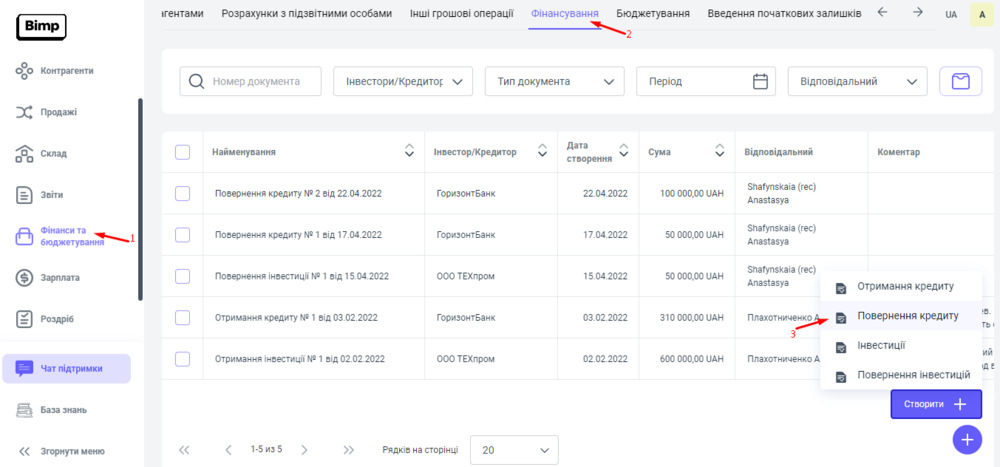Select Повернення кредиту from the create menu

[x=907, y=315]
